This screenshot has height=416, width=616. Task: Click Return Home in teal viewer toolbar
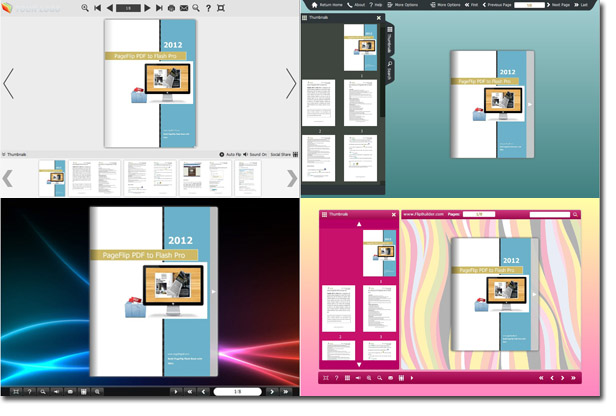pos(327,5)
